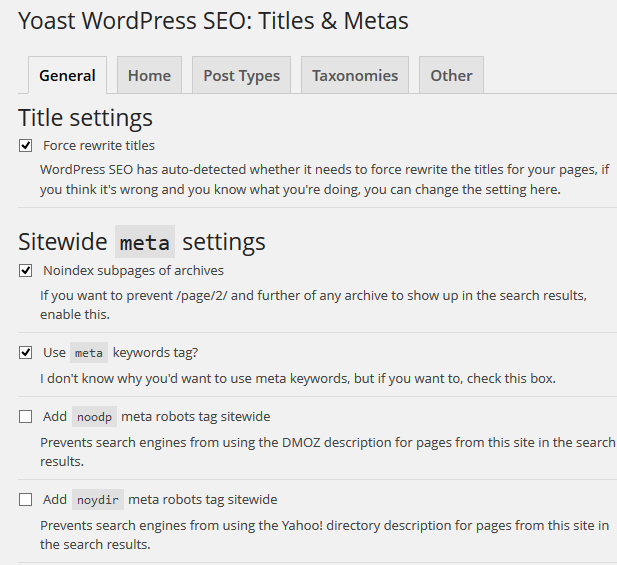This screenshot has width=617, height=565.
Task: Click the 'Noindex subpages of archives' label text
Action: [133, 271]
